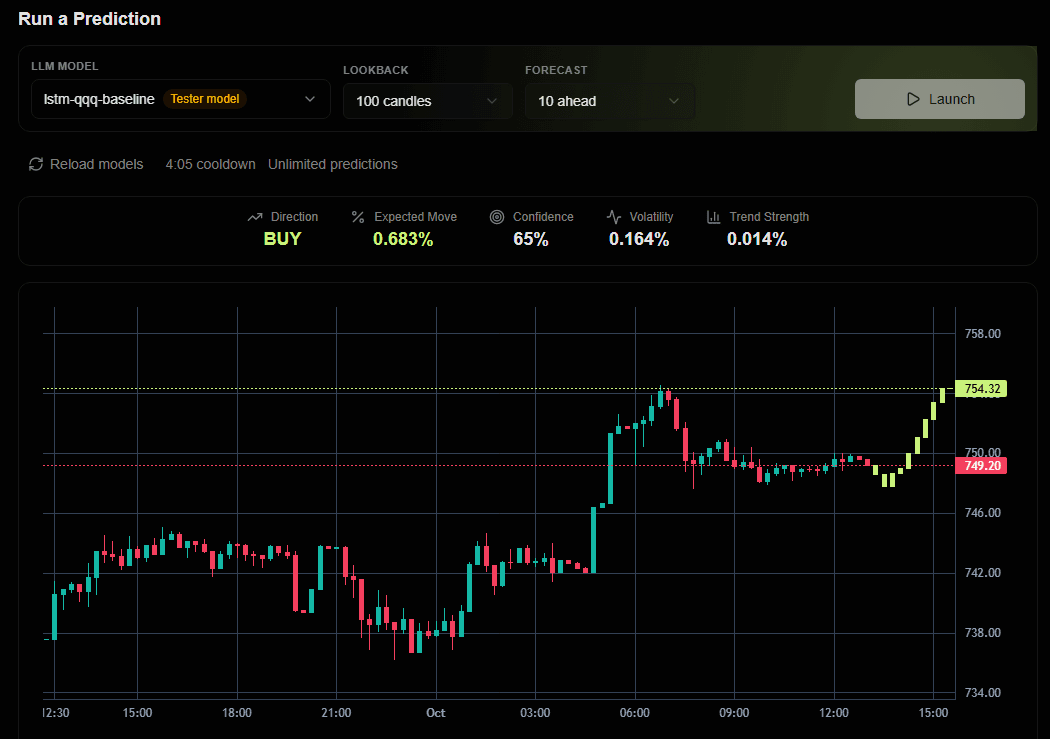Screen dimensions: 1050x739
Task: Click the 738.00 price axis label
Action: point(982,633)
